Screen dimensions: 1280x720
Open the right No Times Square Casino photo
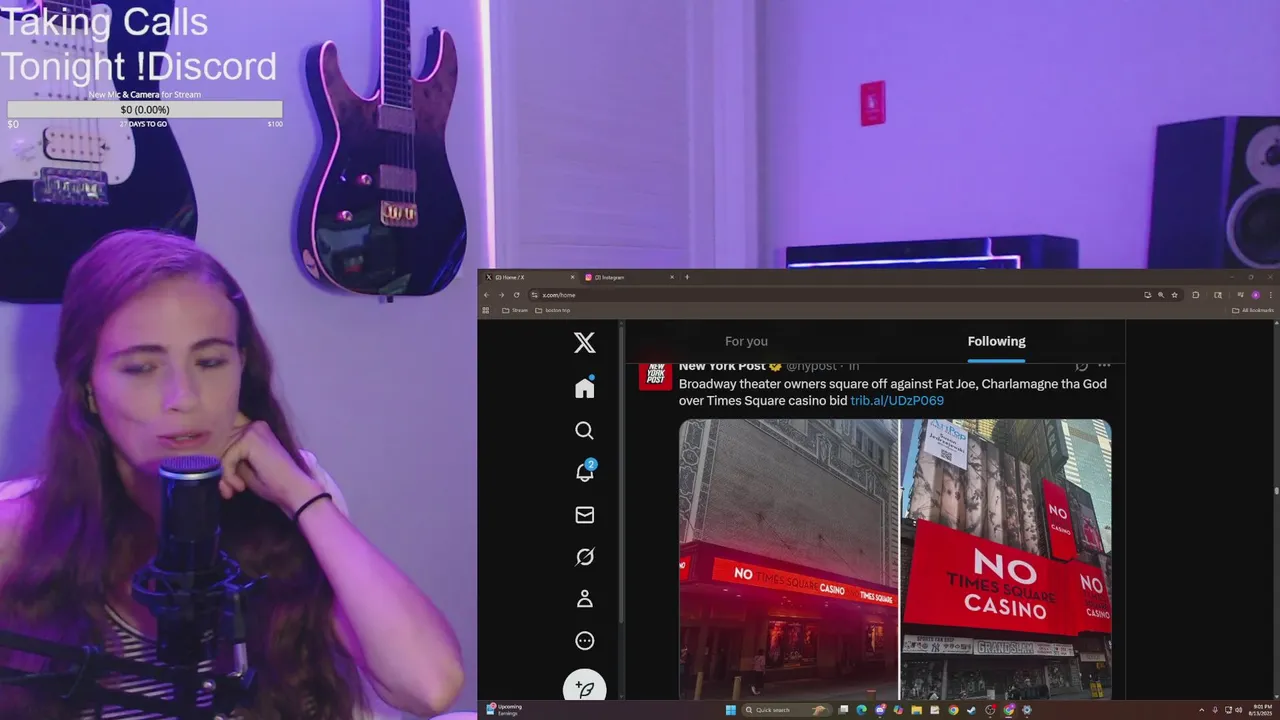[x=1006, y=559]
